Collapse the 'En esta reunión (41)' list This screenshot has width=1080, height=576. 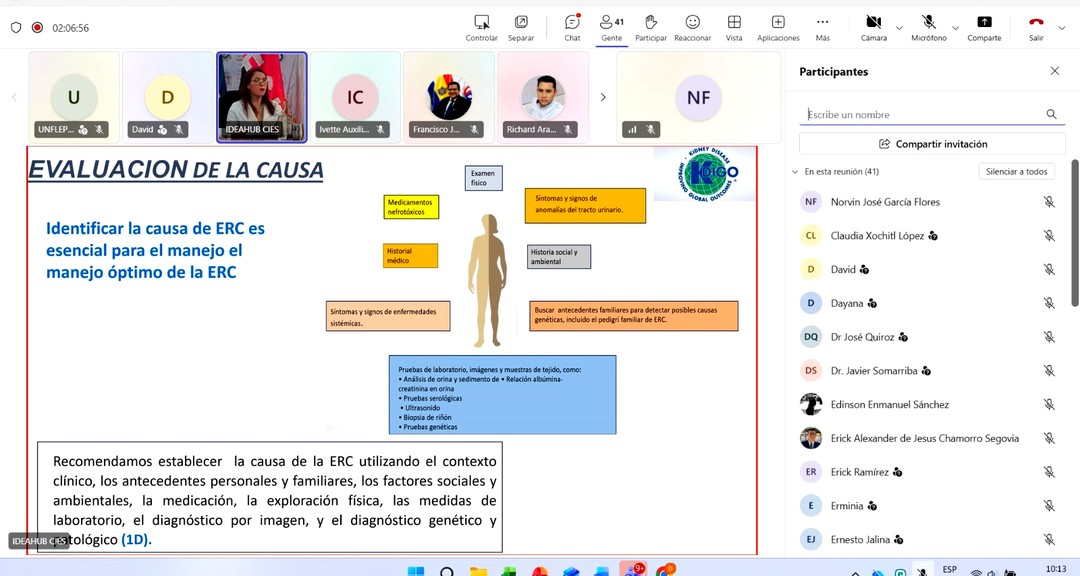point(796,172)
